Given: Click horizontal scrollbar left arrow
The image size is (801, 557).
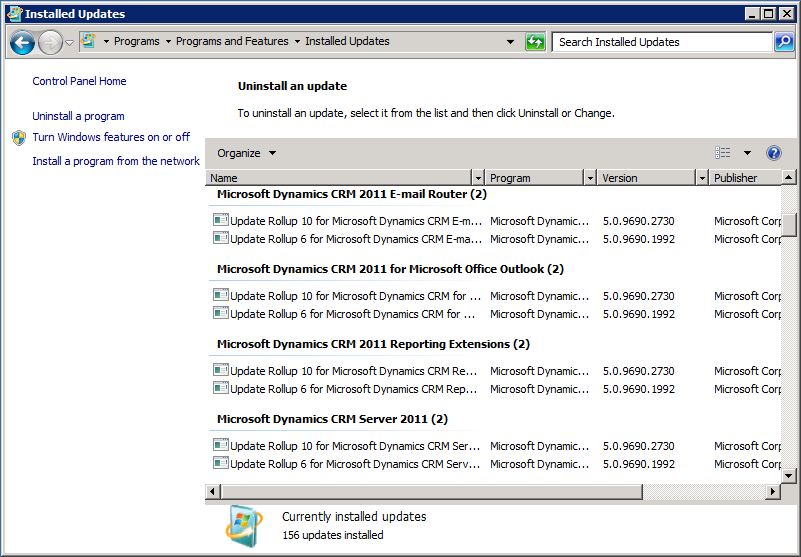Looking at the screenshot, I should [212, 492].
